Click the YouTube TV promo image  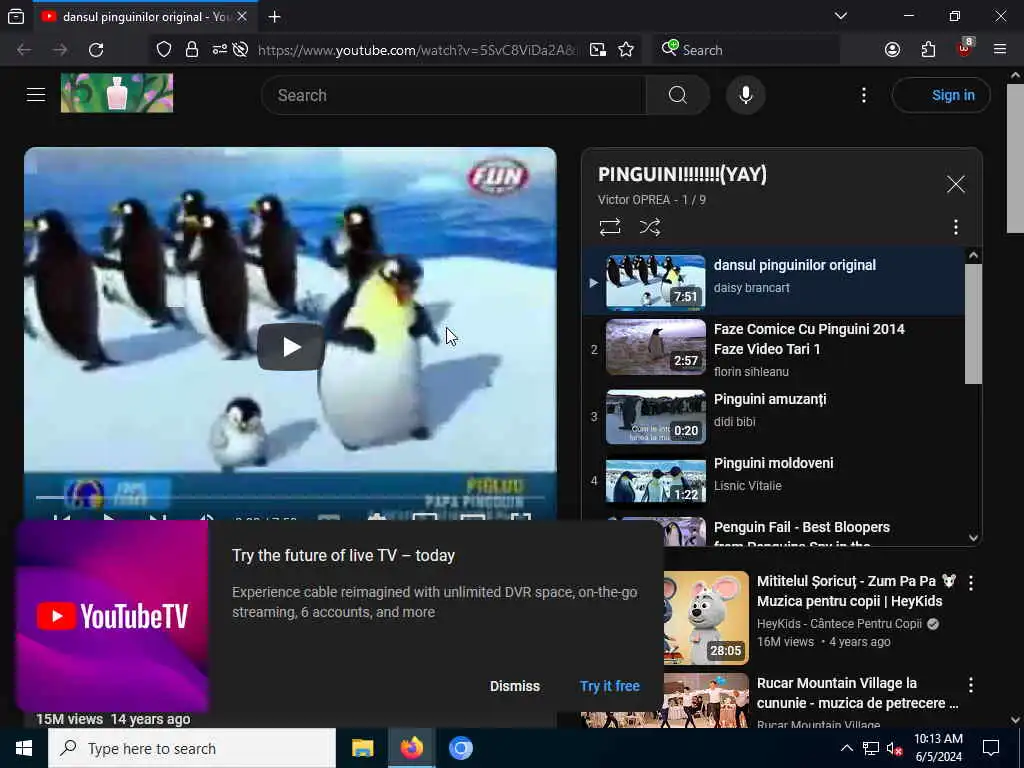[x=112, y=616]
